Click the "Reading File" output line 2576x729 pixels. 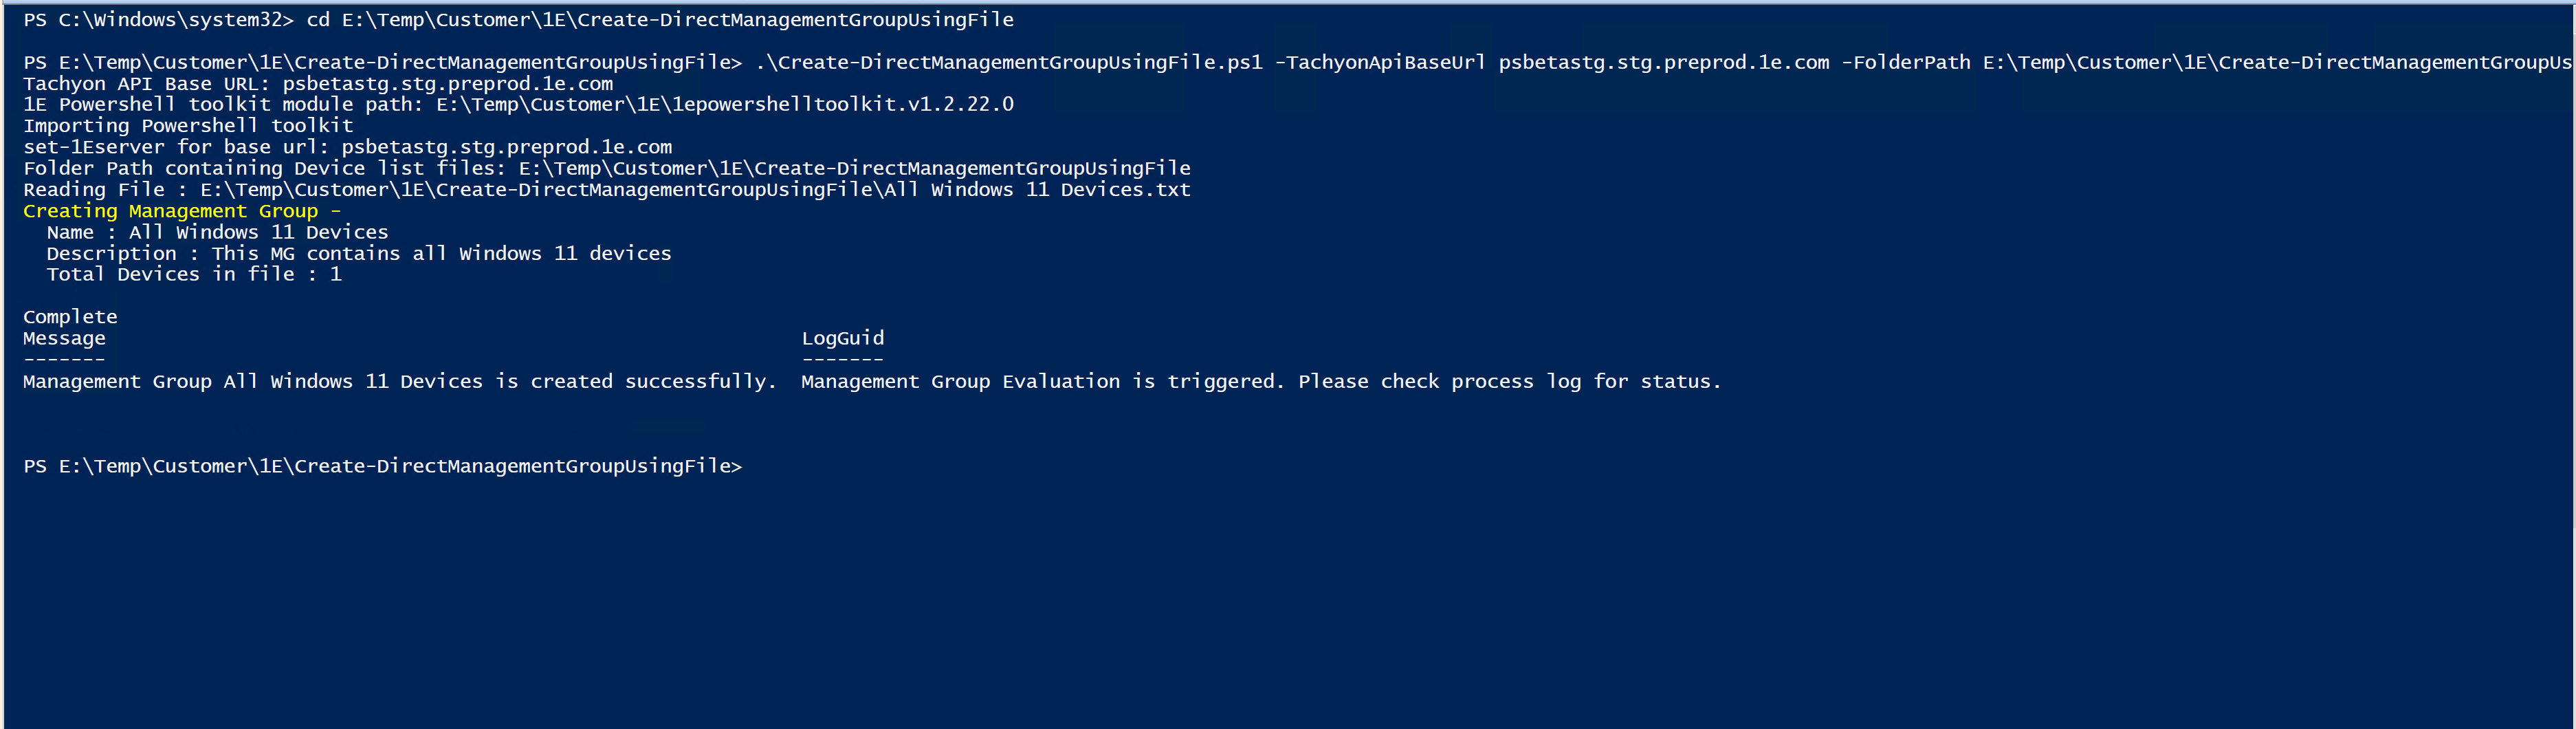(606, 190)
